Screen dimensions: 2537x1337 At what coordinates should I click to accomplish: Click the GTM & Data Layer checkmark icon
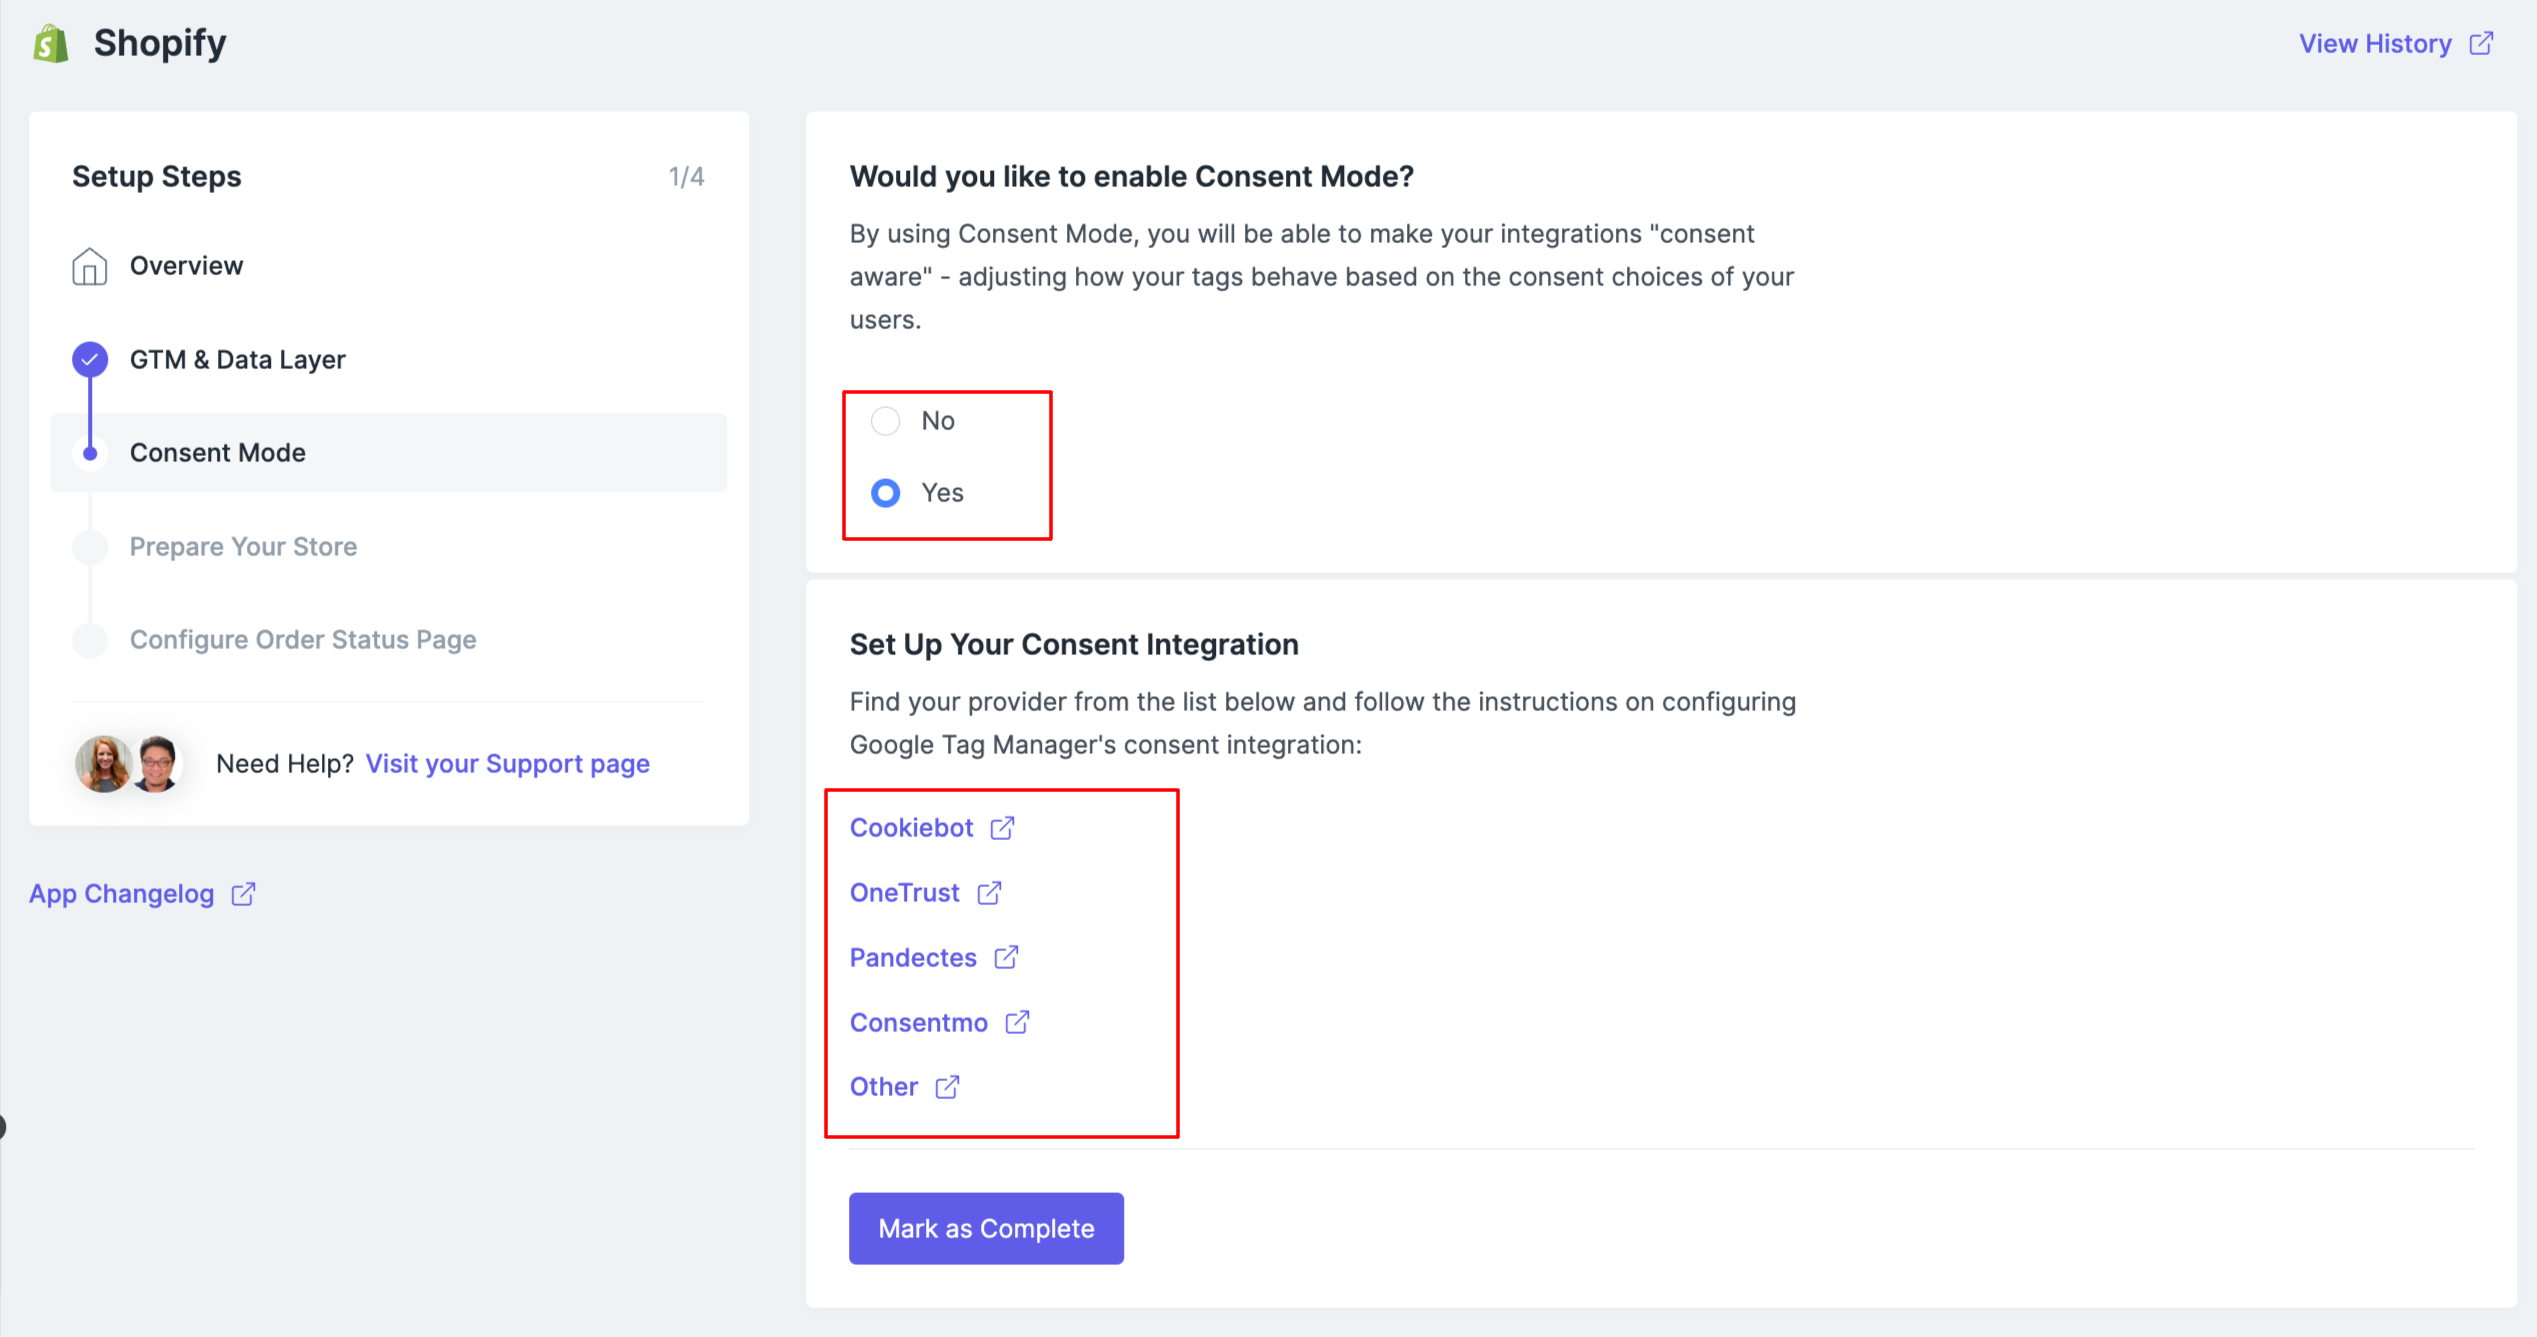(90, 359)
